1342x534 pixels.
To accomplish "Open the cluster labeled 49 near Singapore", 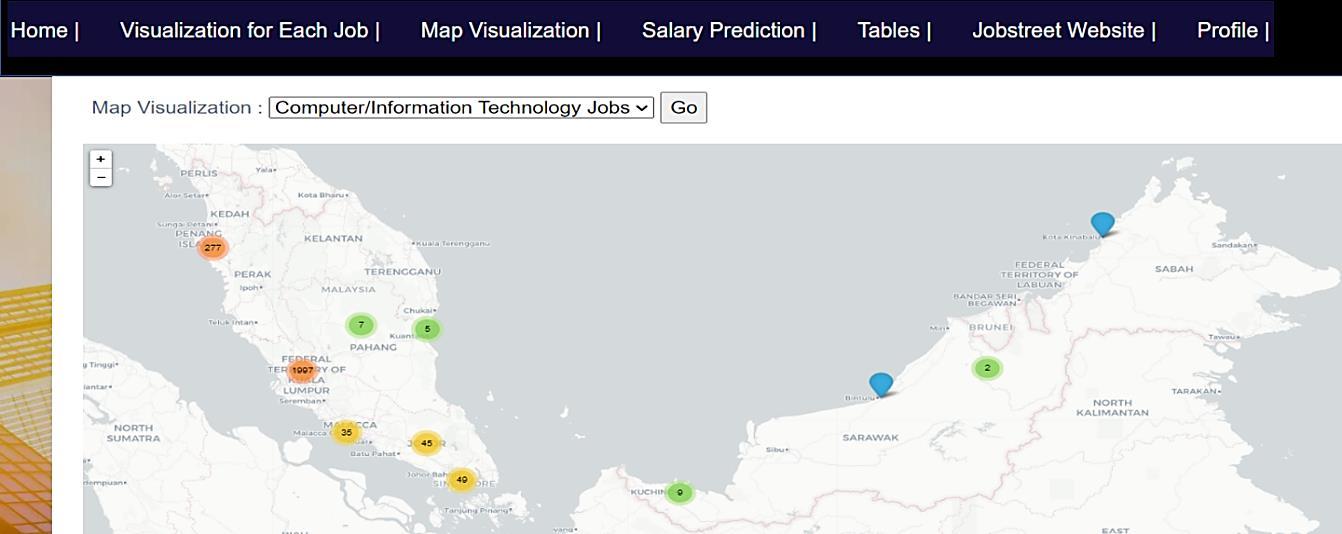I will pyautogui.click(x=461, y=480).
